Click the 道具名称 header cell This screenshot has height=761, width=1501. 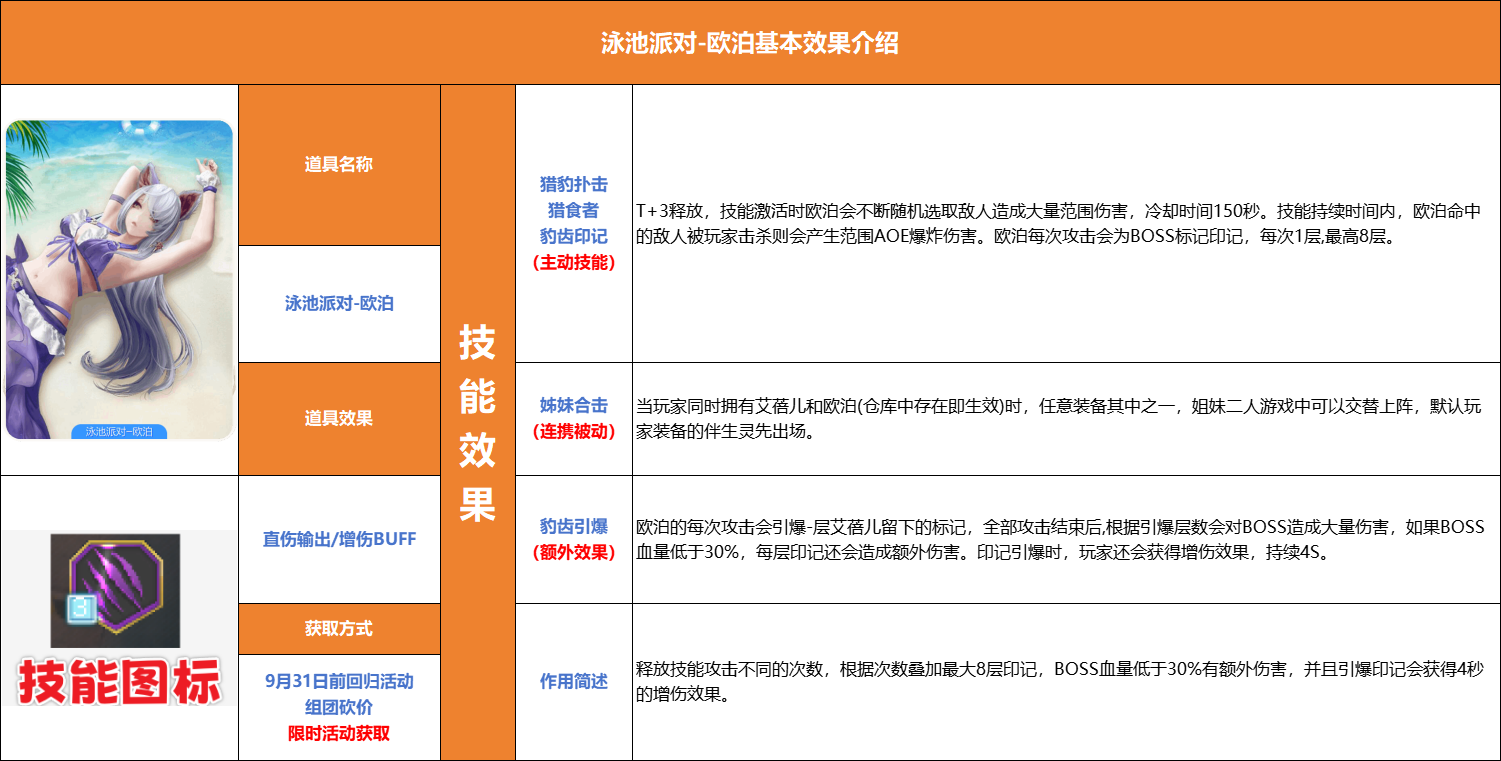(339, 165)
